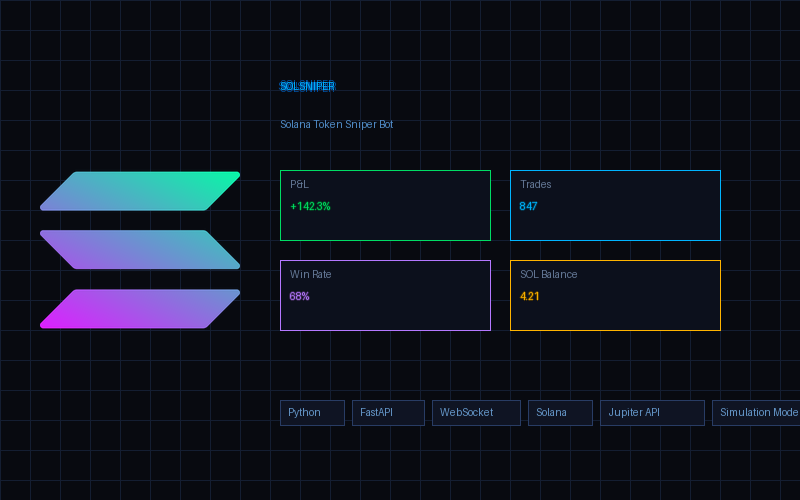This screenshot has height=500, width=800.
Task: Open the Trades stat card
Action: coord(615,206)
